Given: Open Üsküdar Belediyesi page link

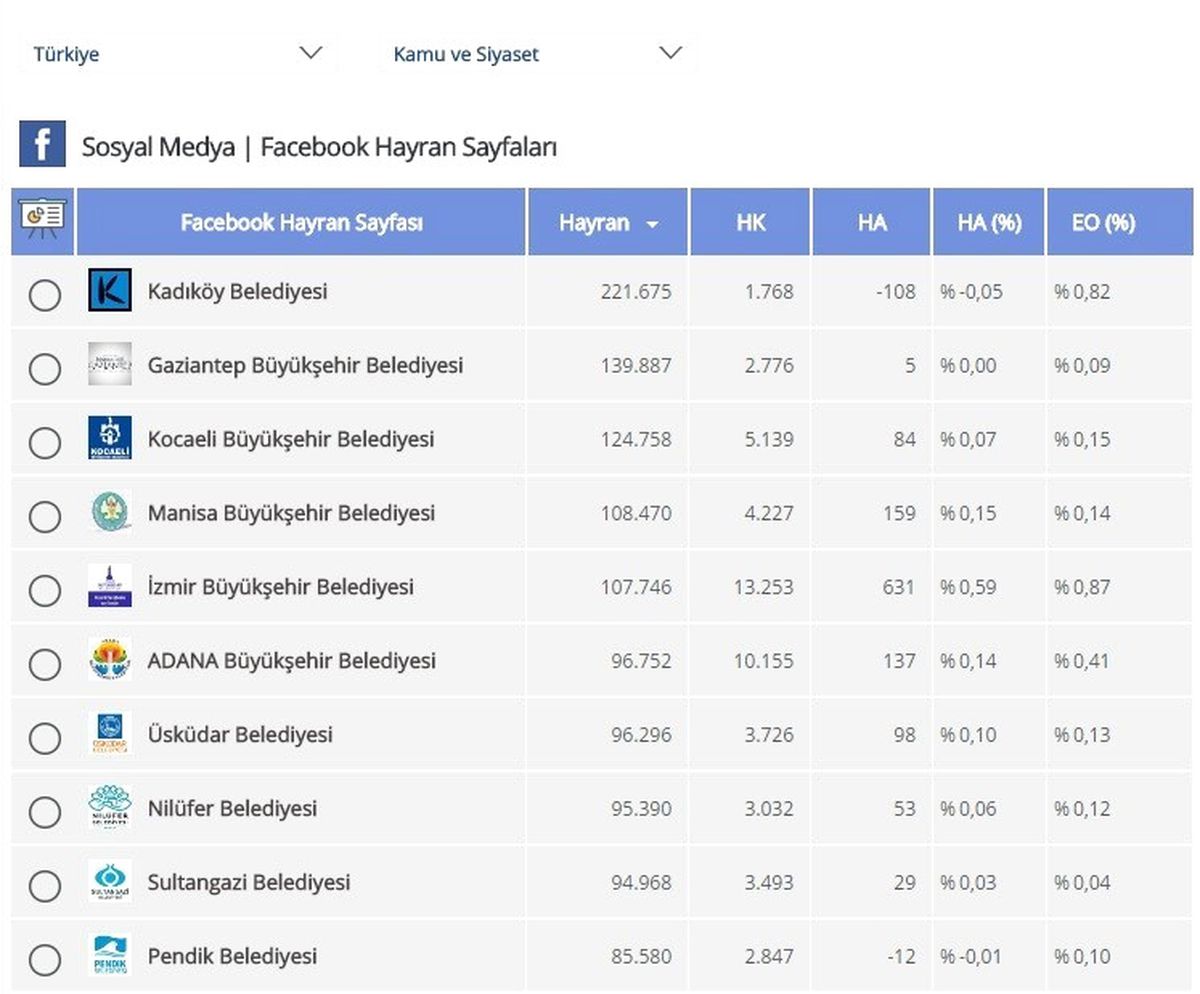Looking at the screenshot, I should [240, 735].
